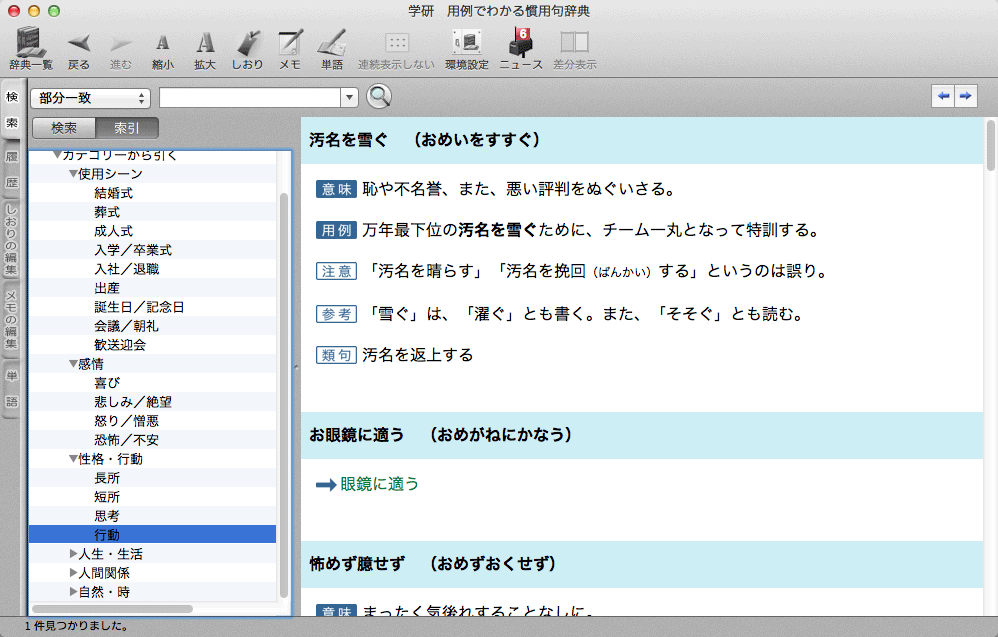Screen dimensions: 998x637
Task: Open the 履歴 side tab
Action: point(12,169)
